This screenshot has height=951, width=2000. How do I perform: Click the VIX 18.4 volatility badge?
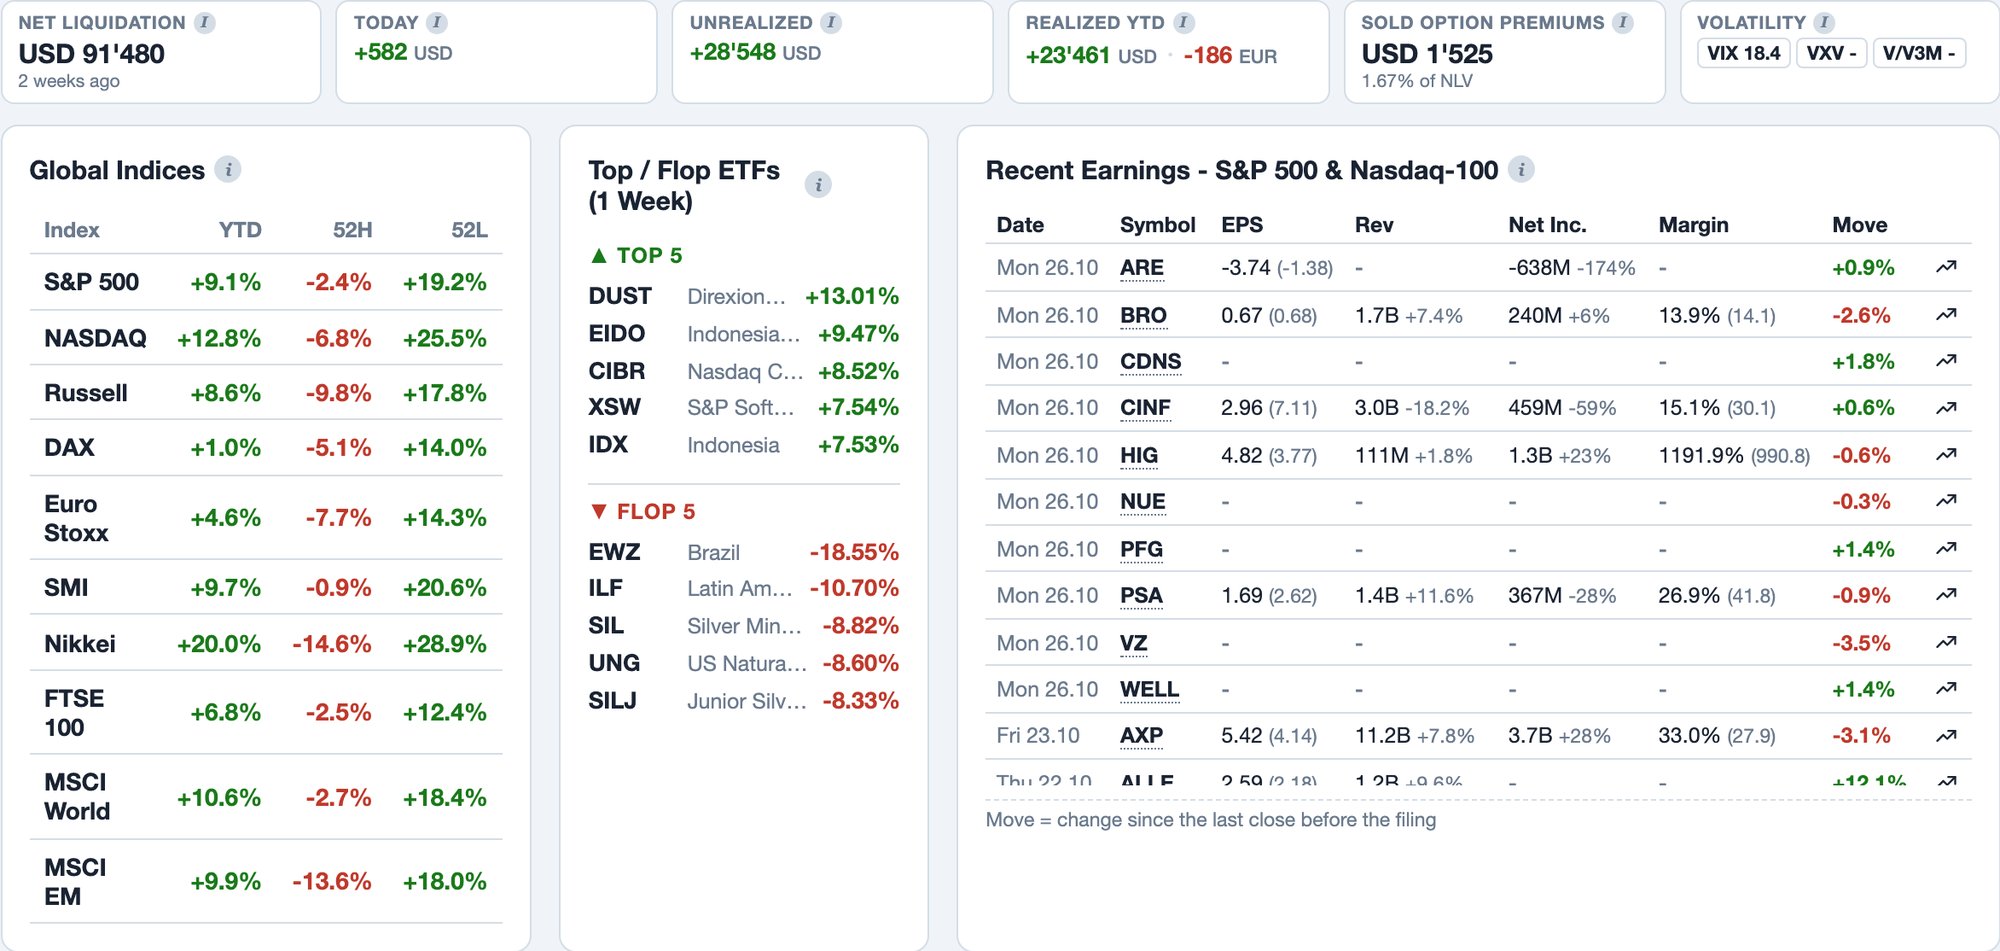[1743, 53]
